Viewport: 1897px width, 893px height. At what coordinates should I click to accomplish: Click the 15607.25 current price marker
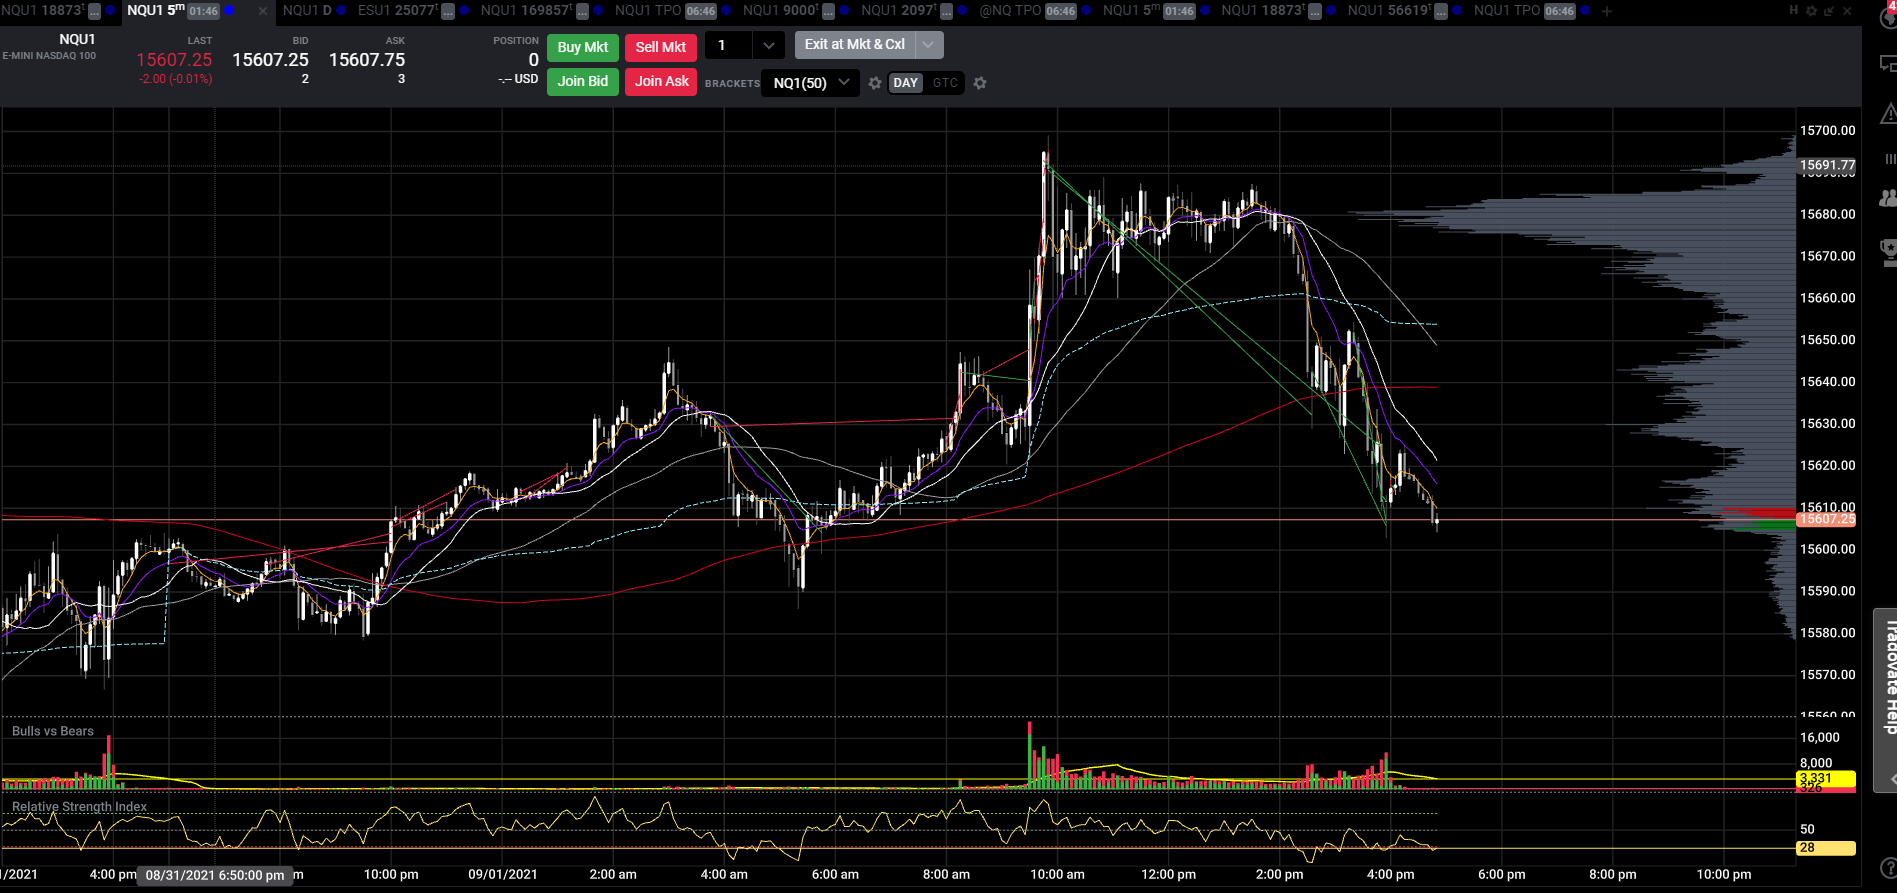pos(1826,519)
